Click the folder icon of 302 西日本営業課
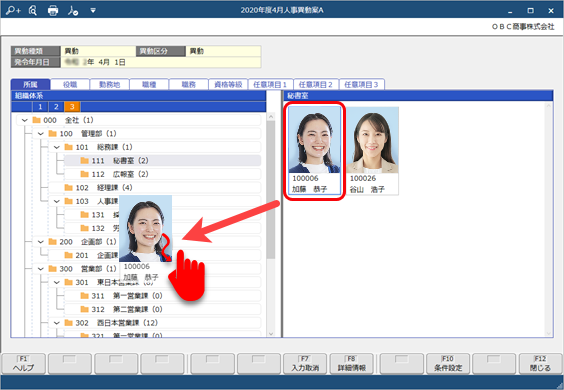The height and width of the screenshot is (390, 564). [68, 323]
